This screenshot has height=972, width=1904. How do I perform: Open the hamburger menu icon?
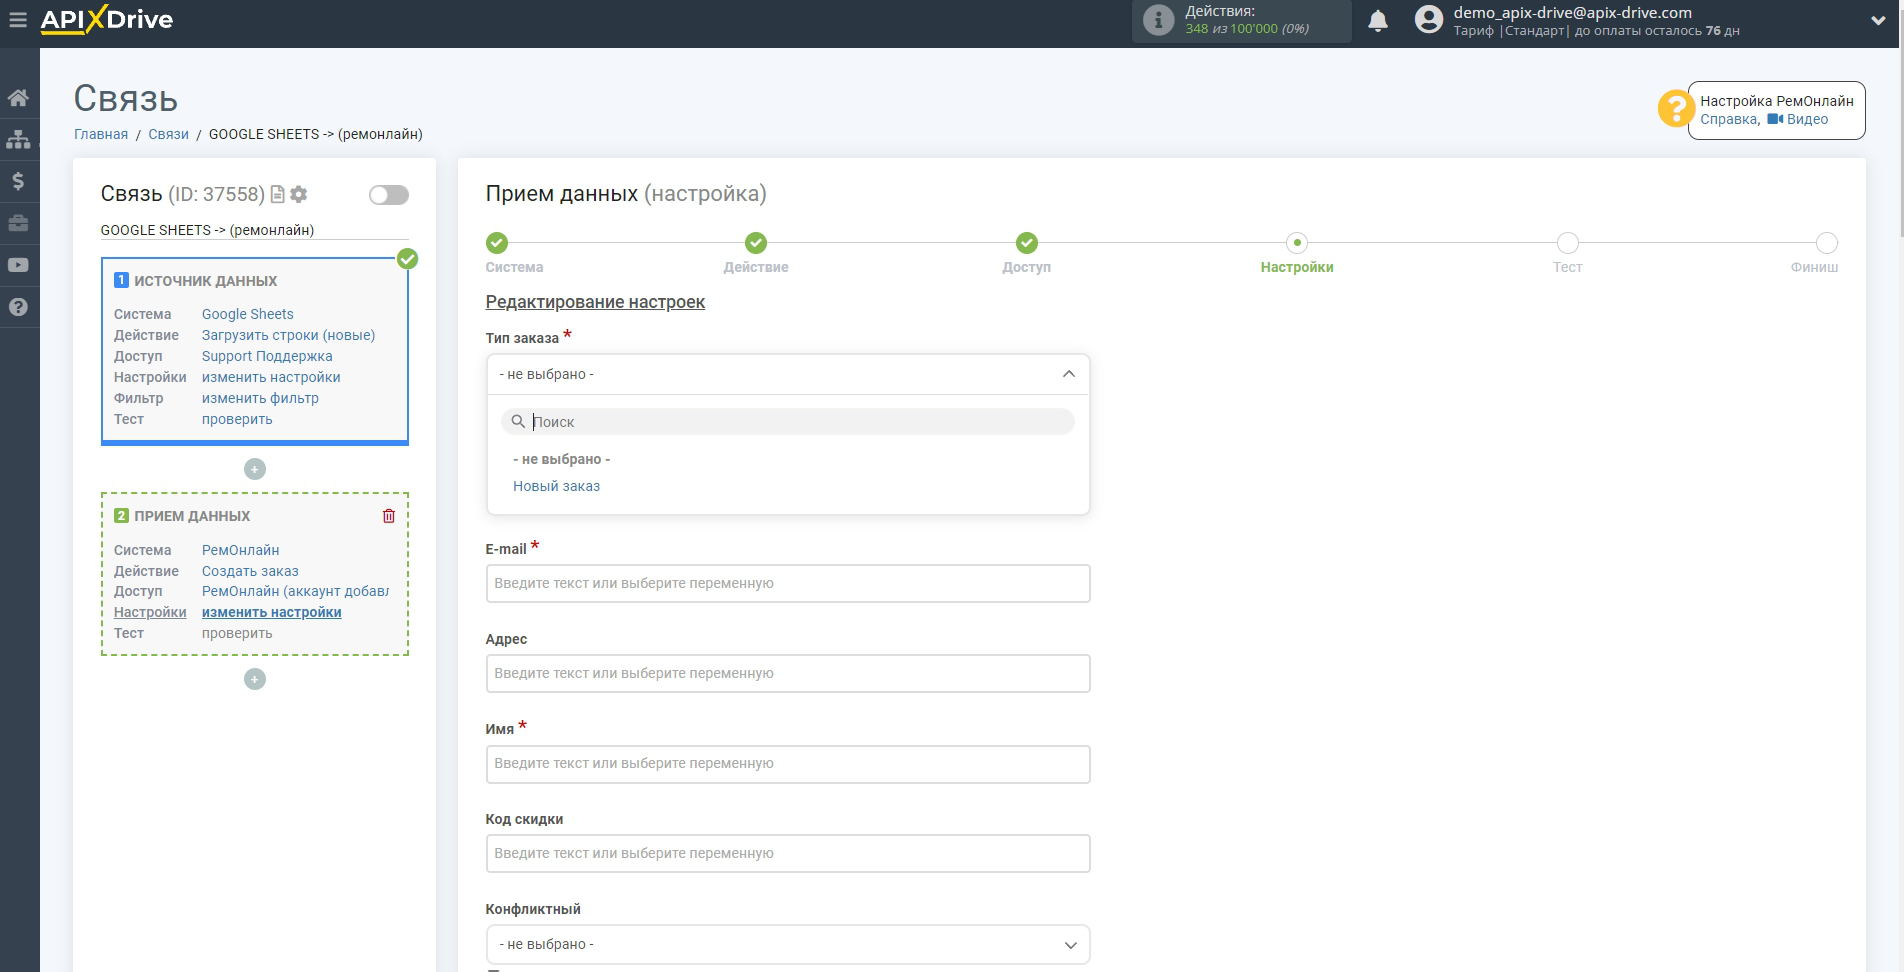pyautogui.click(x=18, y=20)
